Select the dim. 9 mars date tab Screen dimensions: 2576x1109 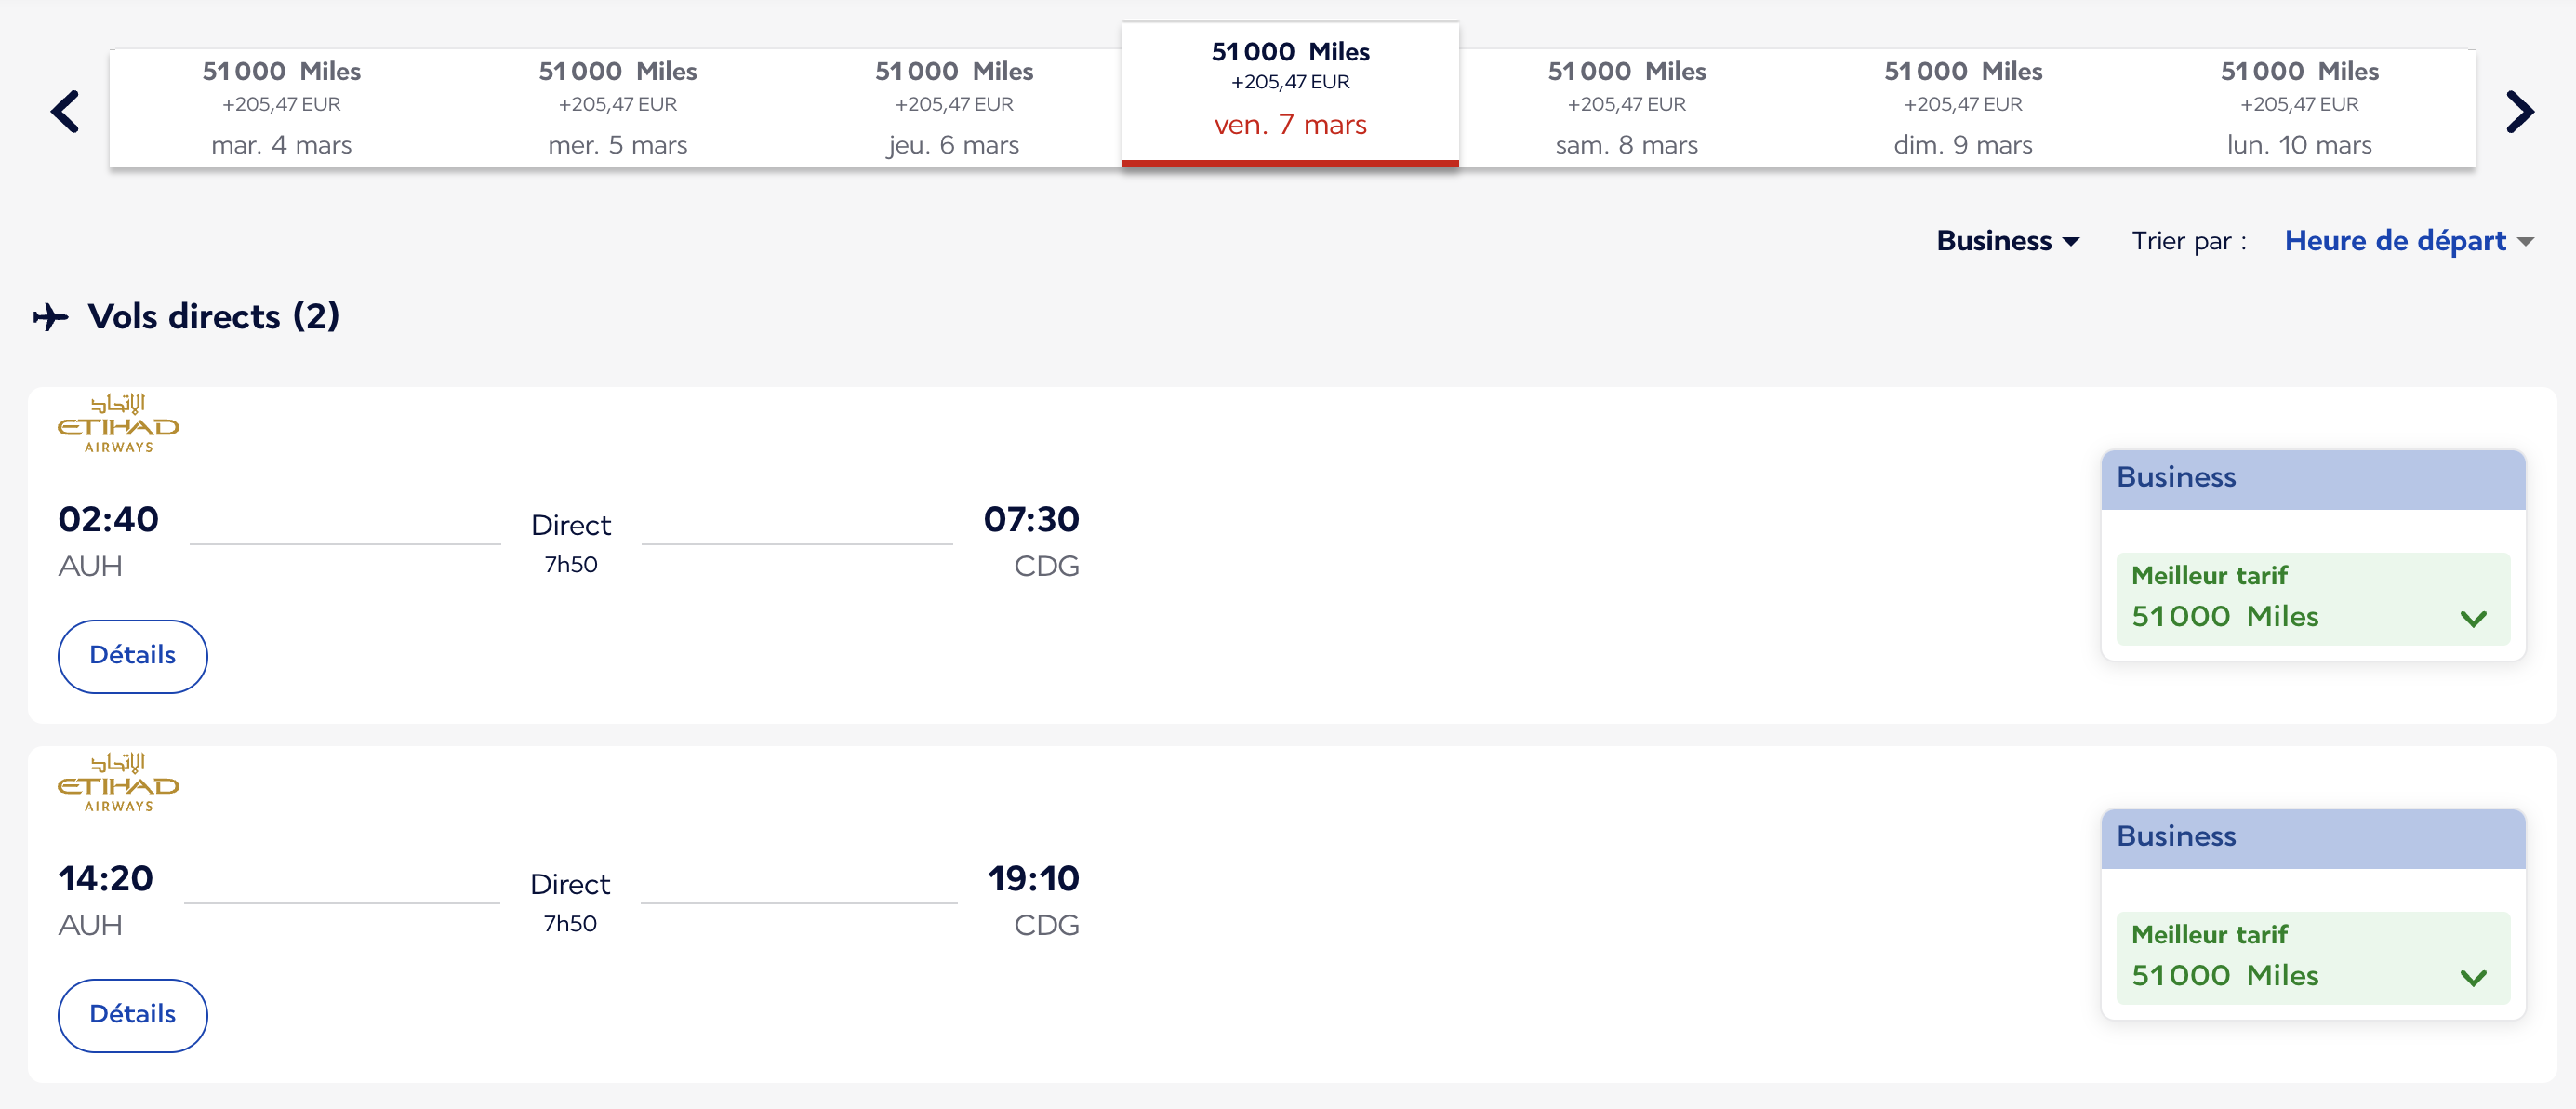pyautogui.click(x=1963, y=108)
